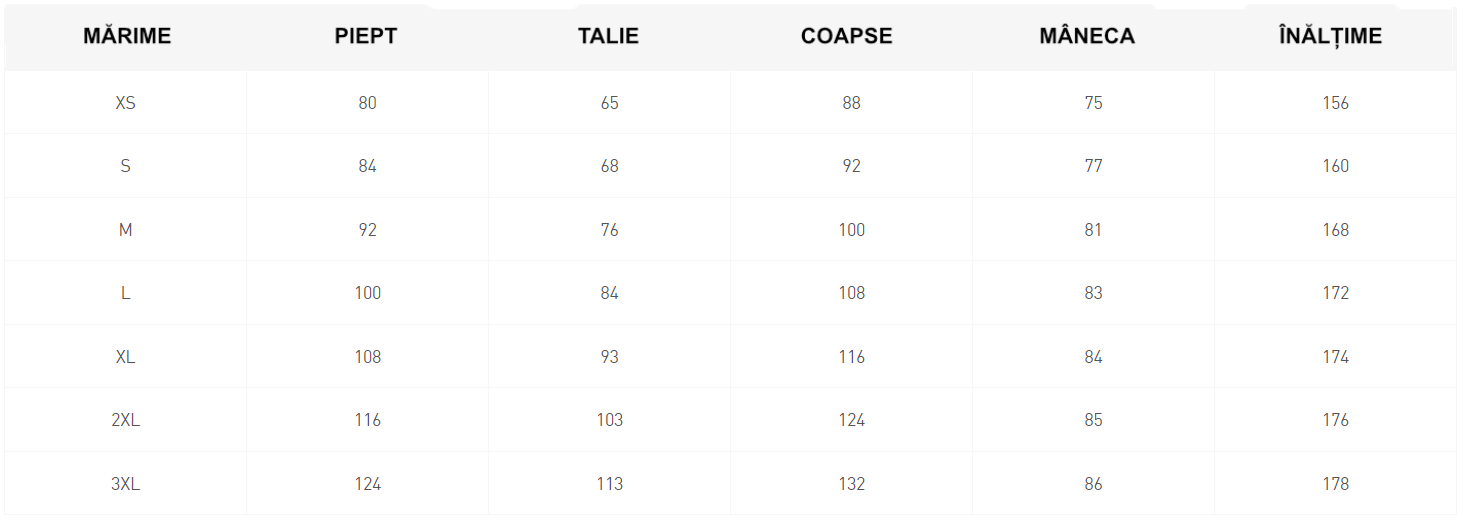The height and width of the screenshot is (520, 1464).
Task: Select height value 176 for 2XL
Action: coord(1335,420)
